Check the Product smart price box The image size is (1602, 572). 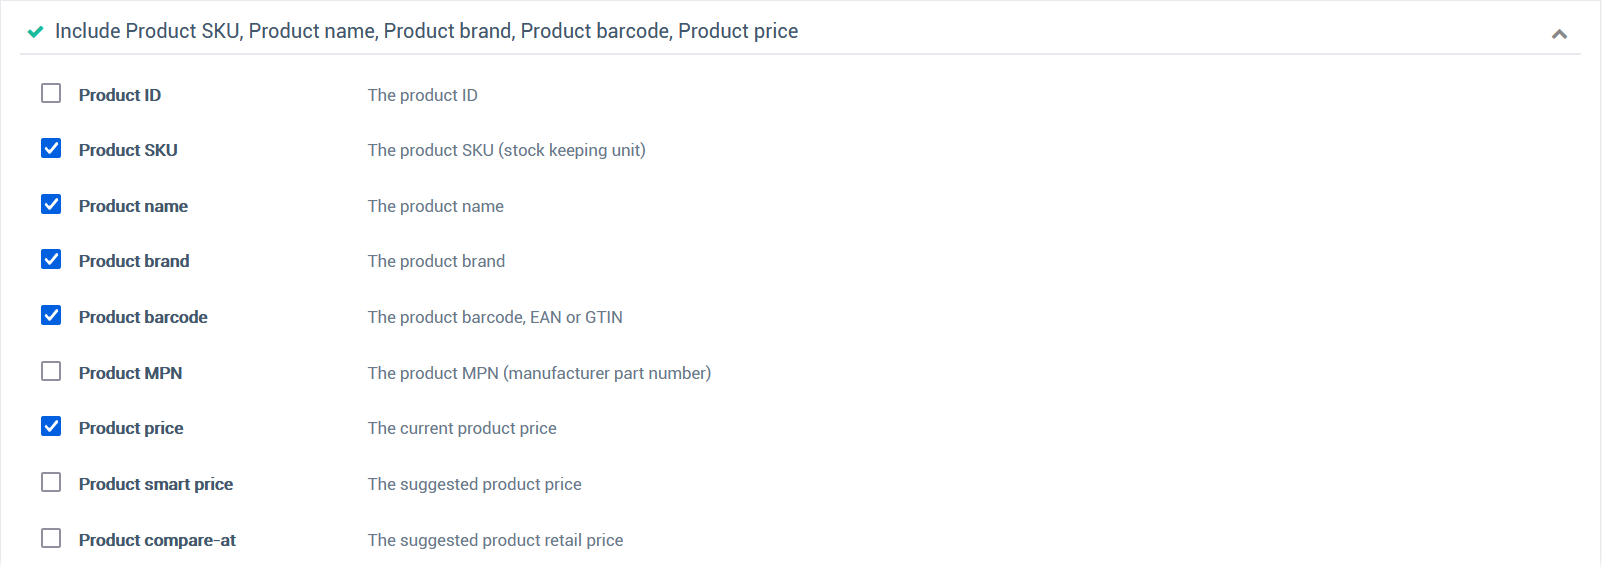point(51,482)
